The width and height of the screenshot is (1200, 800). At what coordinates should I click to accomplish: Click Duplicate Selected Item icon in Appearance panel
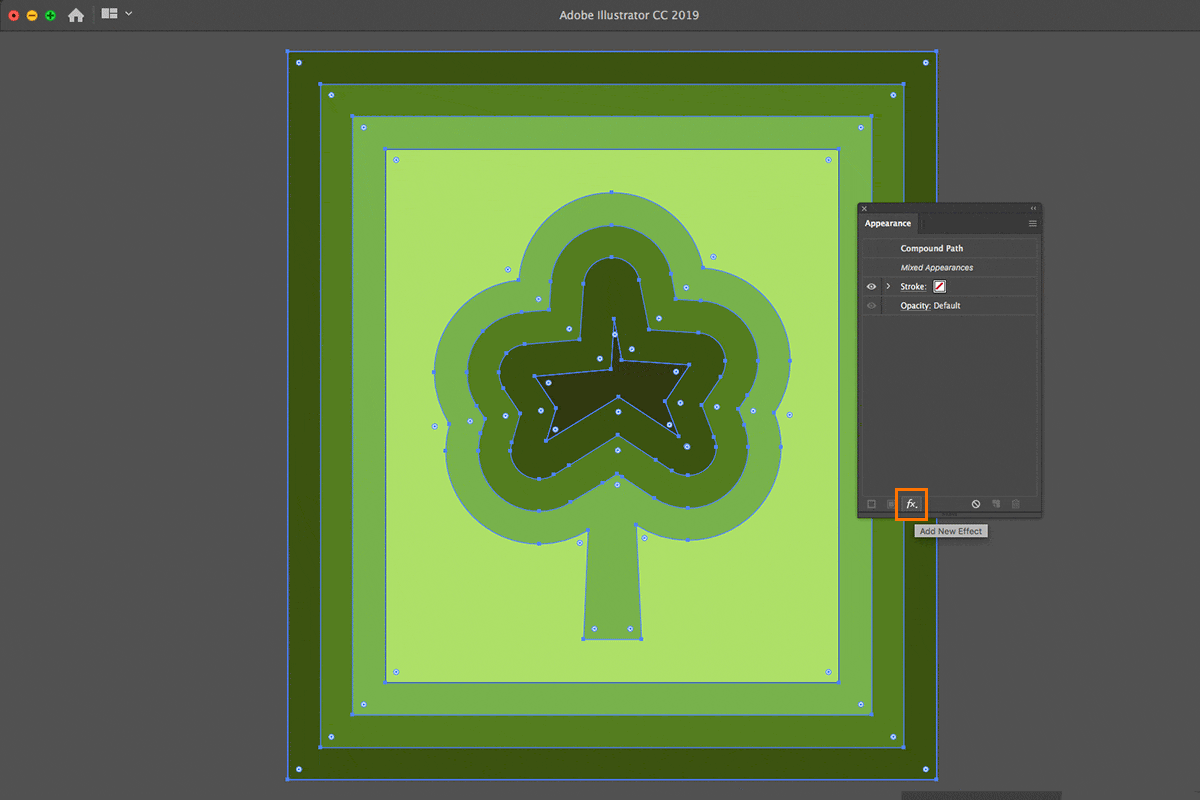pos(996,504)
